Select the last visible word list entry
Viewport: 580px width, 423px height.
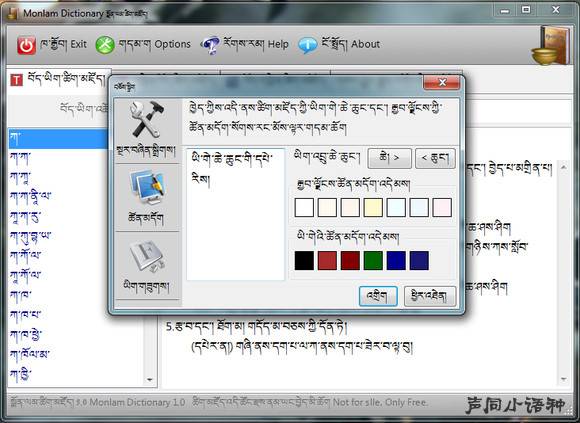[20, 375]
